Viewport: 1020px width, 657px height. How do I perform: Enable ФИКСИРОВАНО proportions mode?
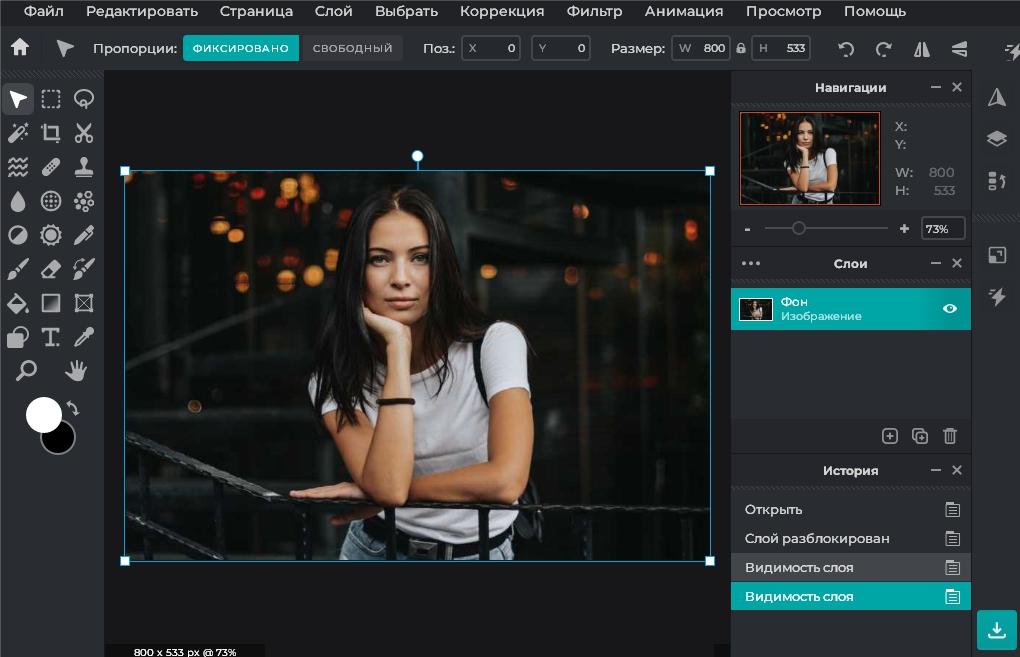click(240, 48)
